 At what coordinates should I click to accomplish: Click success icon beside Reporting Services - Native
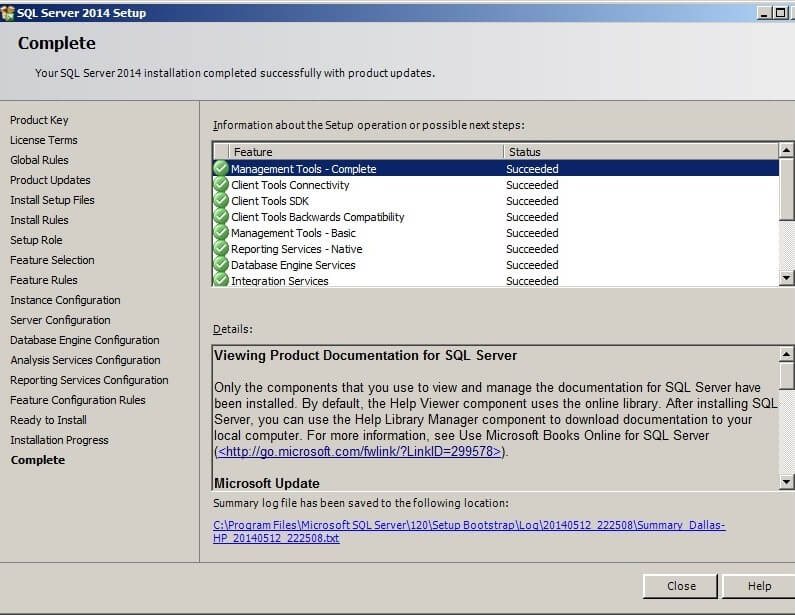click(221, 249)
